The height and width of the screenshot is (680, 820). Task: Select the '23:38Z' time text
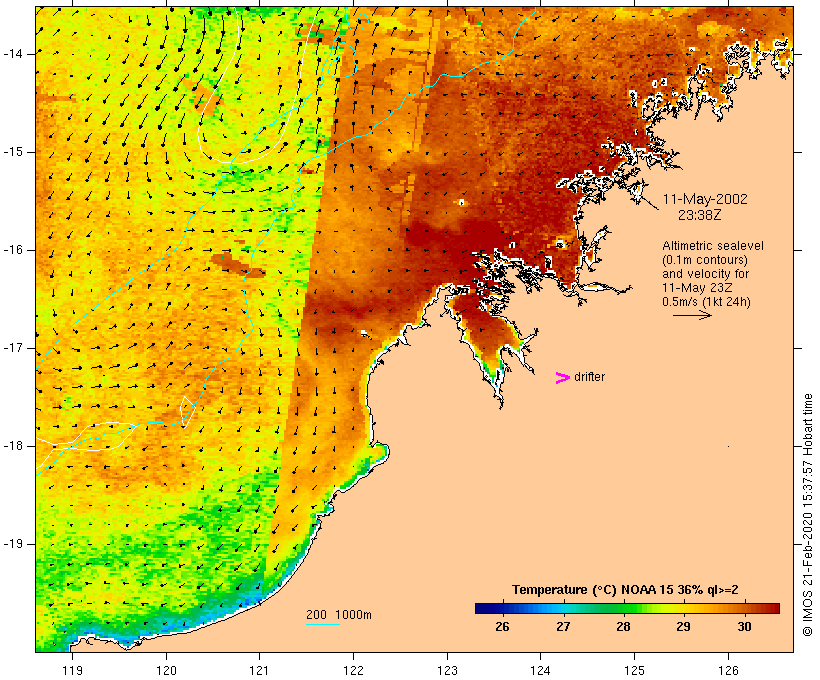[700, 215]
